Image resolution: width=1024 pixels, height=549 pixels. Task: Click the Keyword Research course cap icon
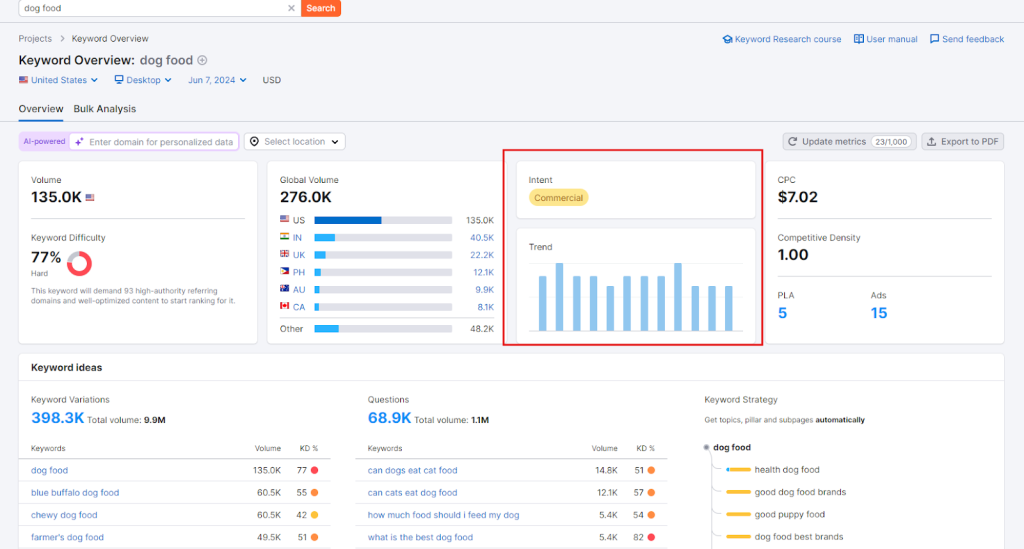point(727,39)
